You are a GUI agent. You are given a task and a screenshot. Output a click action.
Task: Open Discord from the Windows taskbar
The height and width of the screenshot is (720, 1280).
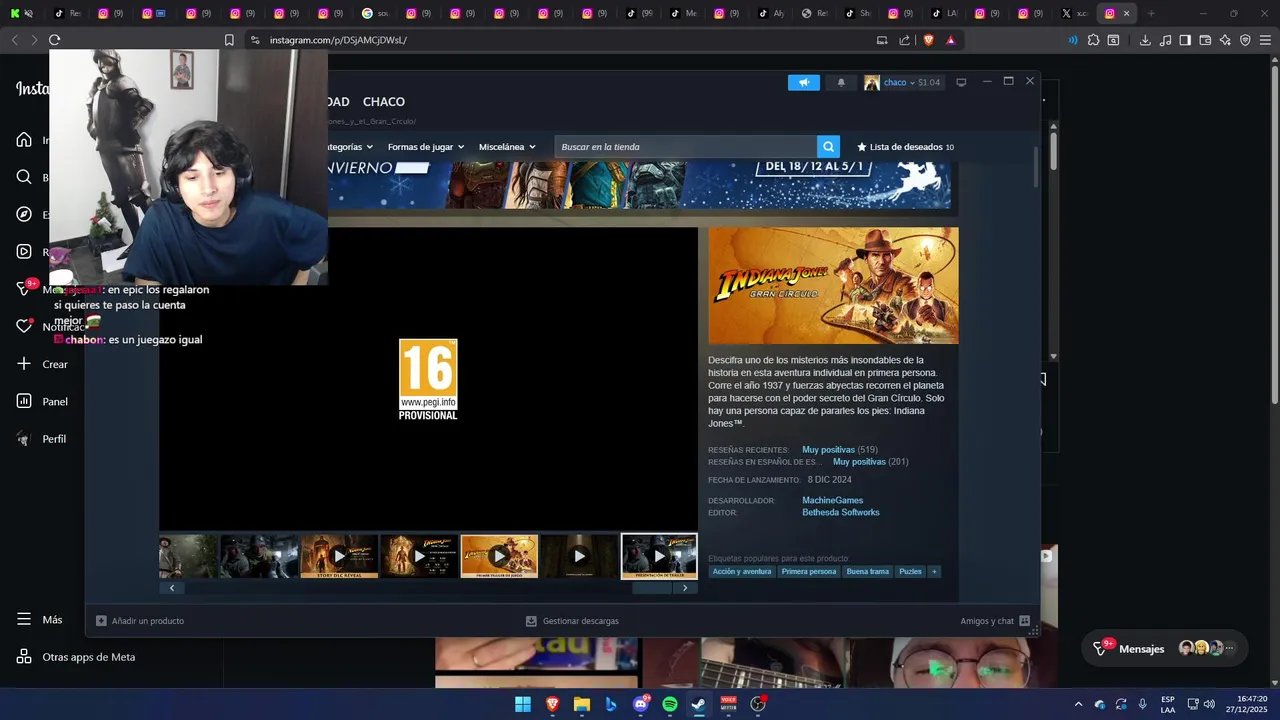point(641,704)
